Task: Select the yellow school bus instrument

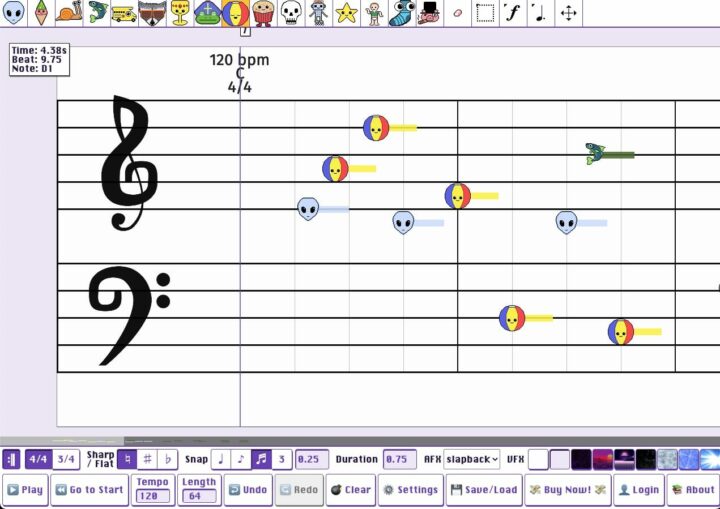Action: click(124, 13)
